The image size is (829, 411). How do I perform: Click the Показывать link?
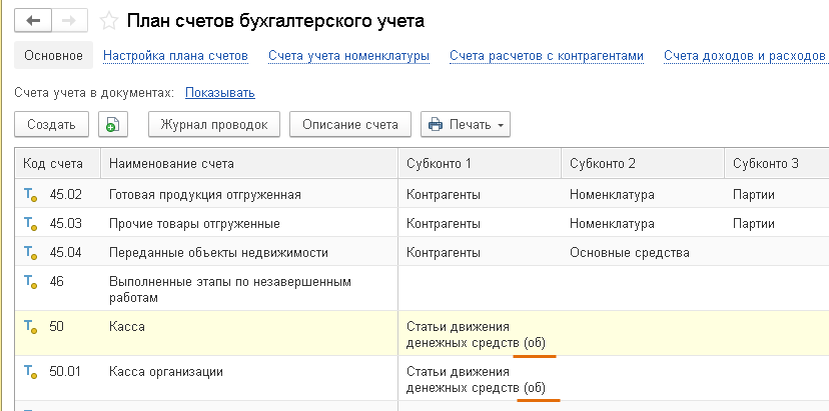pos(220,93)
